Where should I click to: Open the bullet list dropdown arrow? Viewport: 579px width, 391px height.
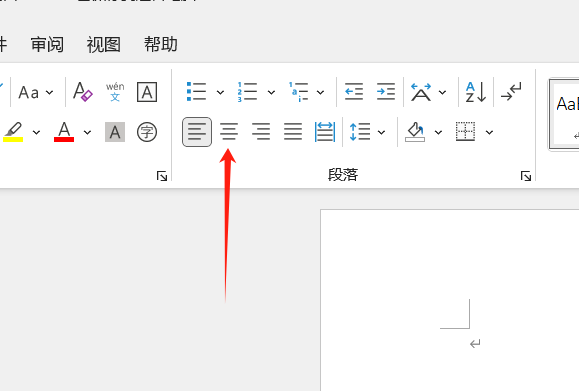tap(220, 92)
